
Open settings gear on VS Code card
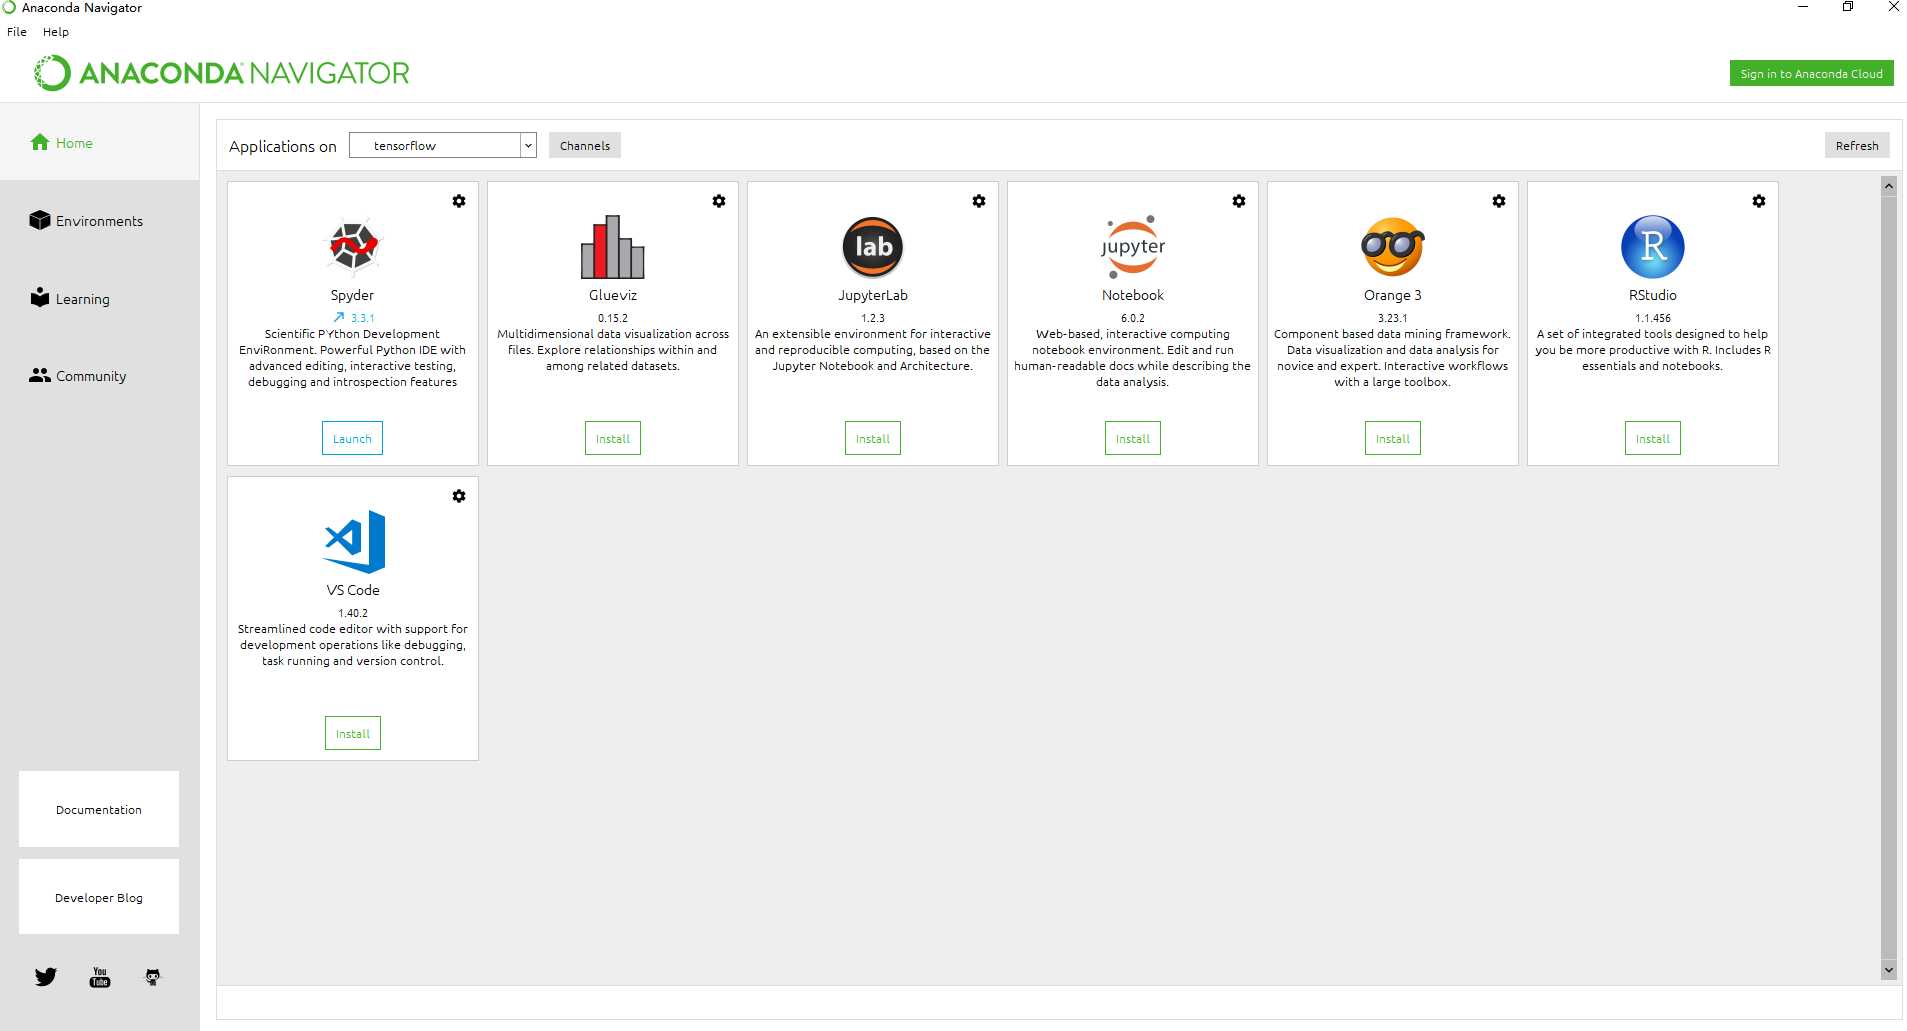click(459, 496)
